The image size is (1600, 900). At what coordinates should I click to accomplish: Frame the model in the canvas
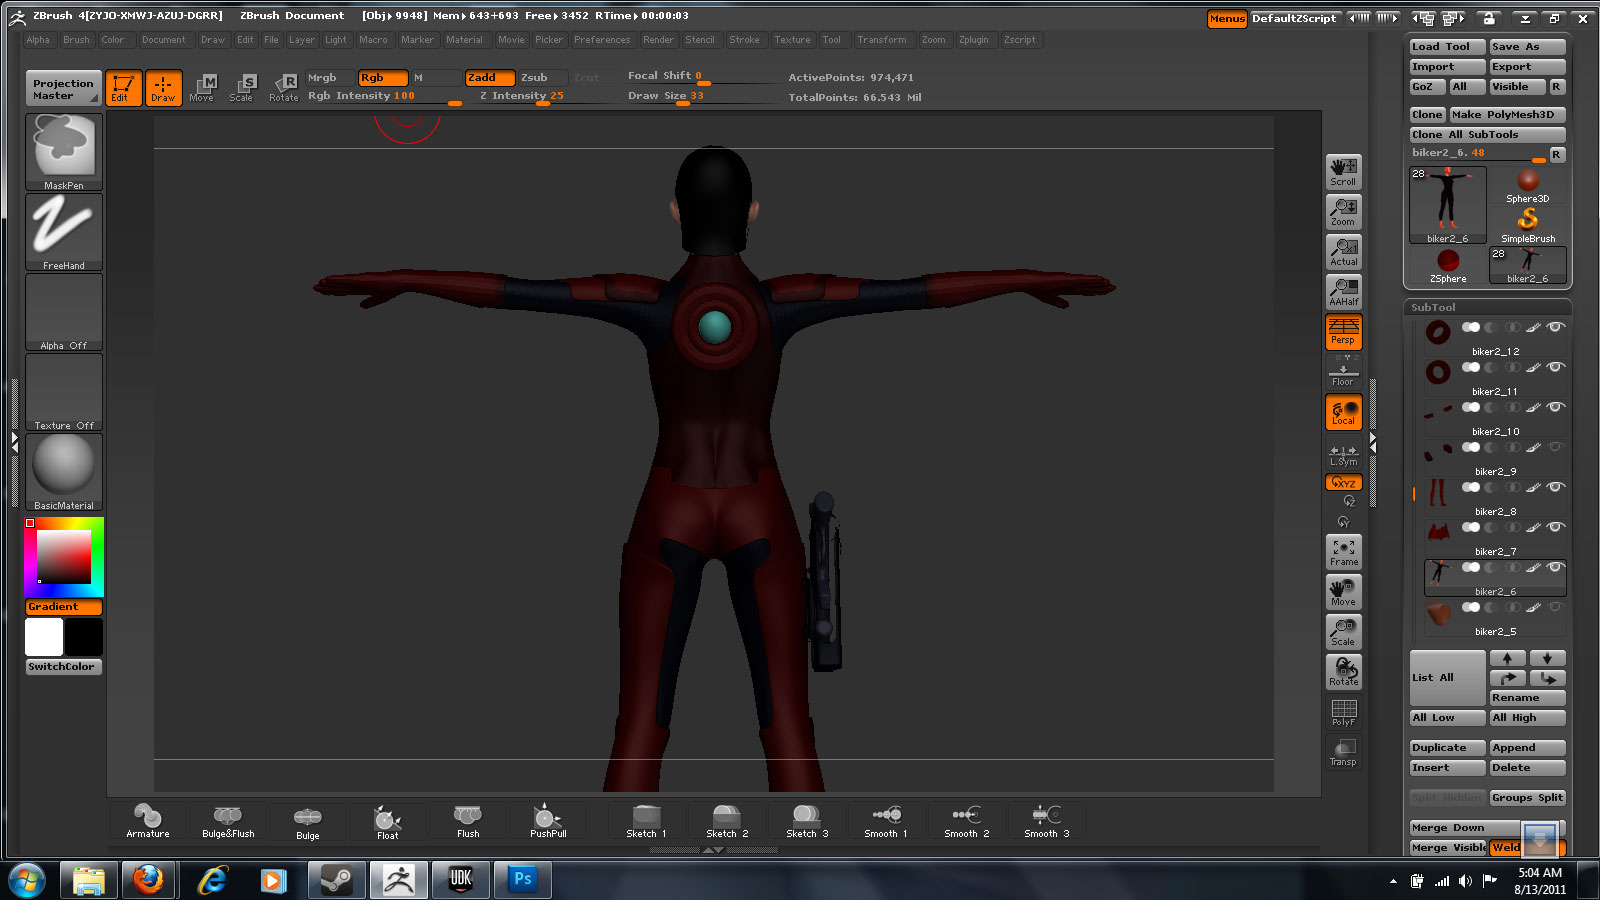[x=1343, y=552]
